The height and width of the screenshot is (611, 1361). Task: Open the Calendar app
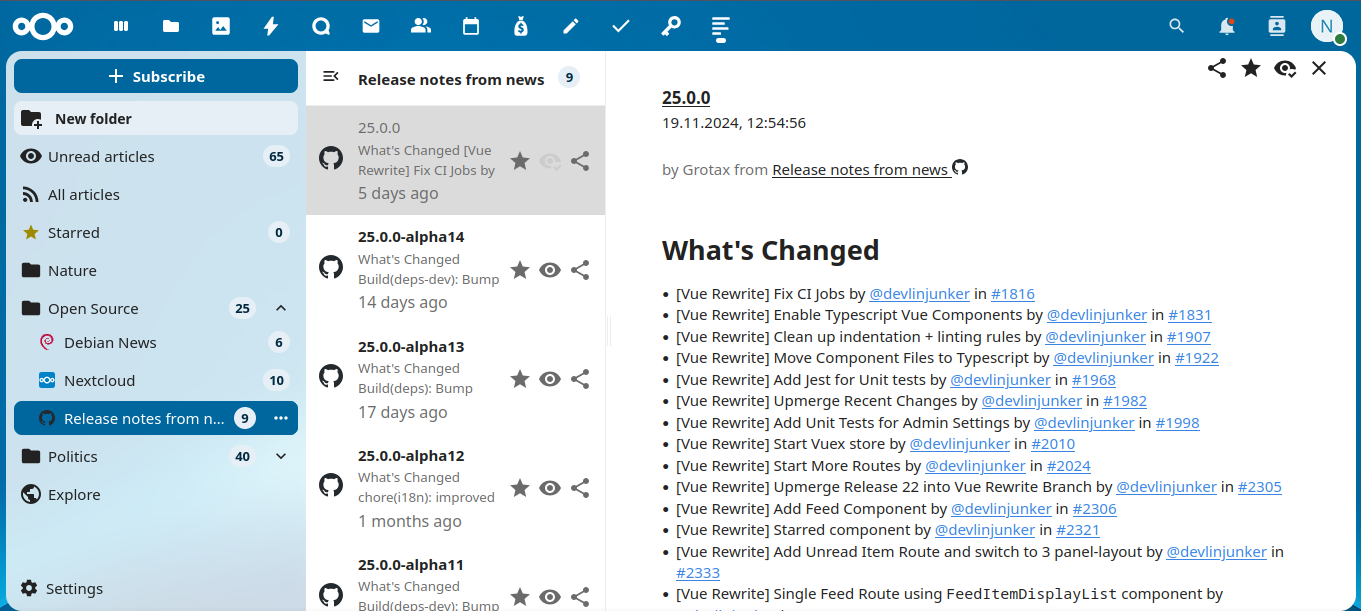coord(471,26)
